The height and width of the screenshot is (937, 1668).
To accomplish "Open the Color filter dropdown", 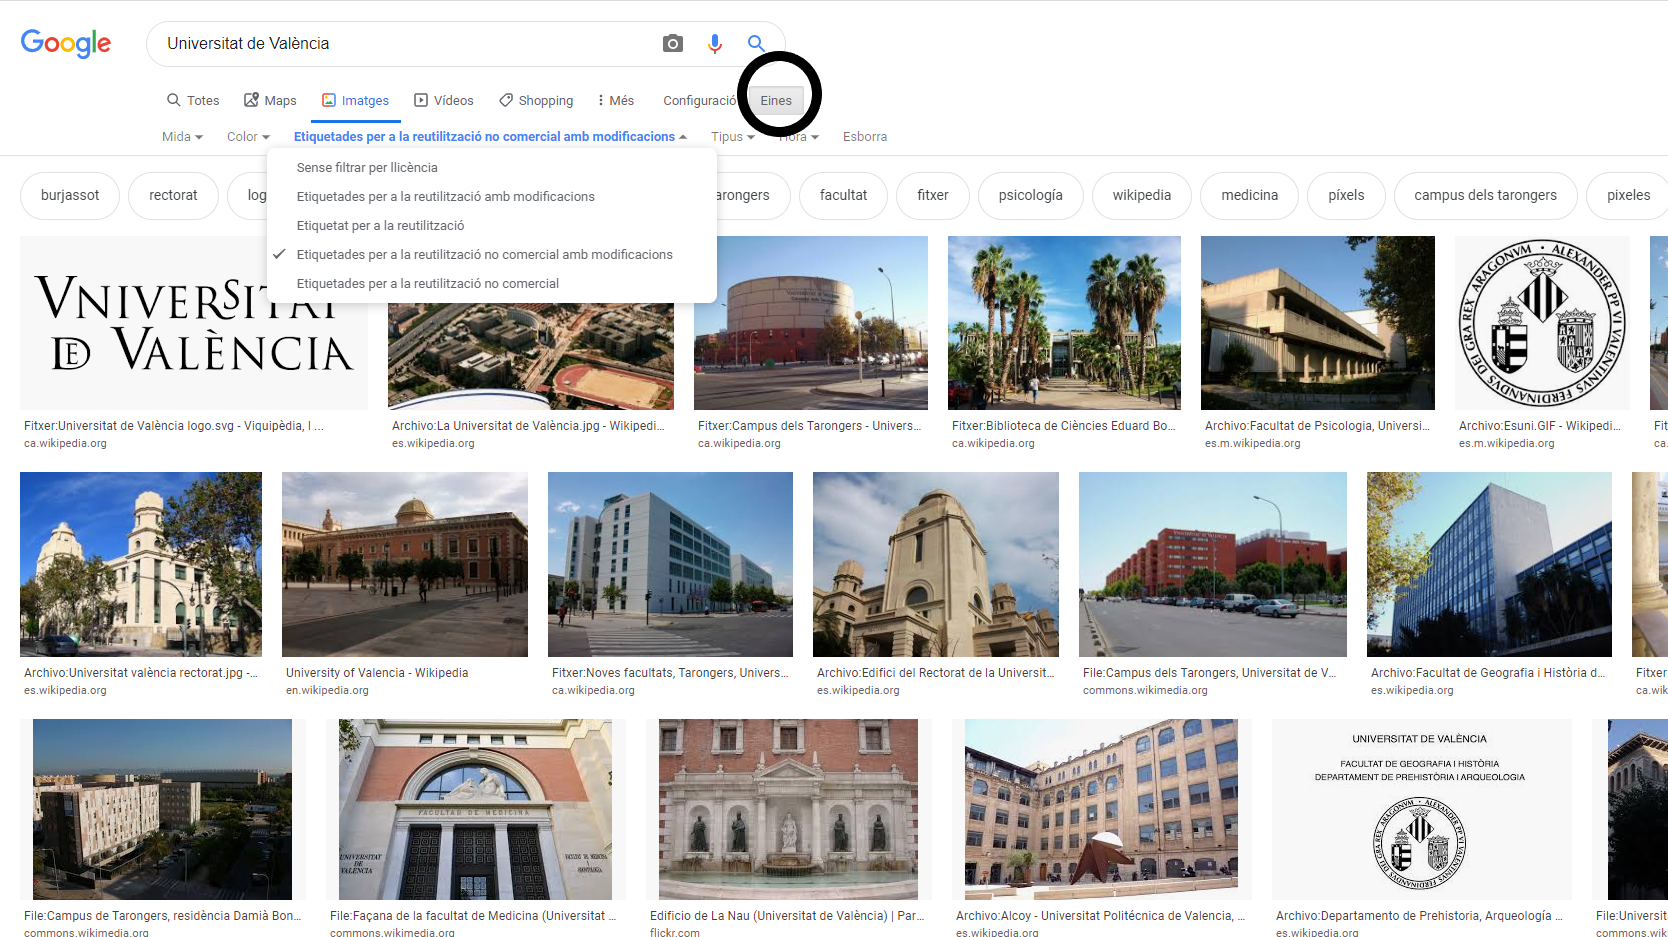I will pos(248,136).
